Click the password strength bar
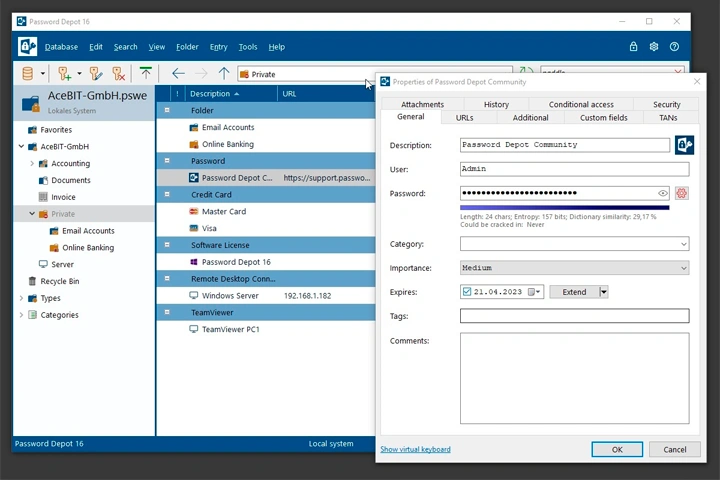720x480 pixels. tap(564, 208)
